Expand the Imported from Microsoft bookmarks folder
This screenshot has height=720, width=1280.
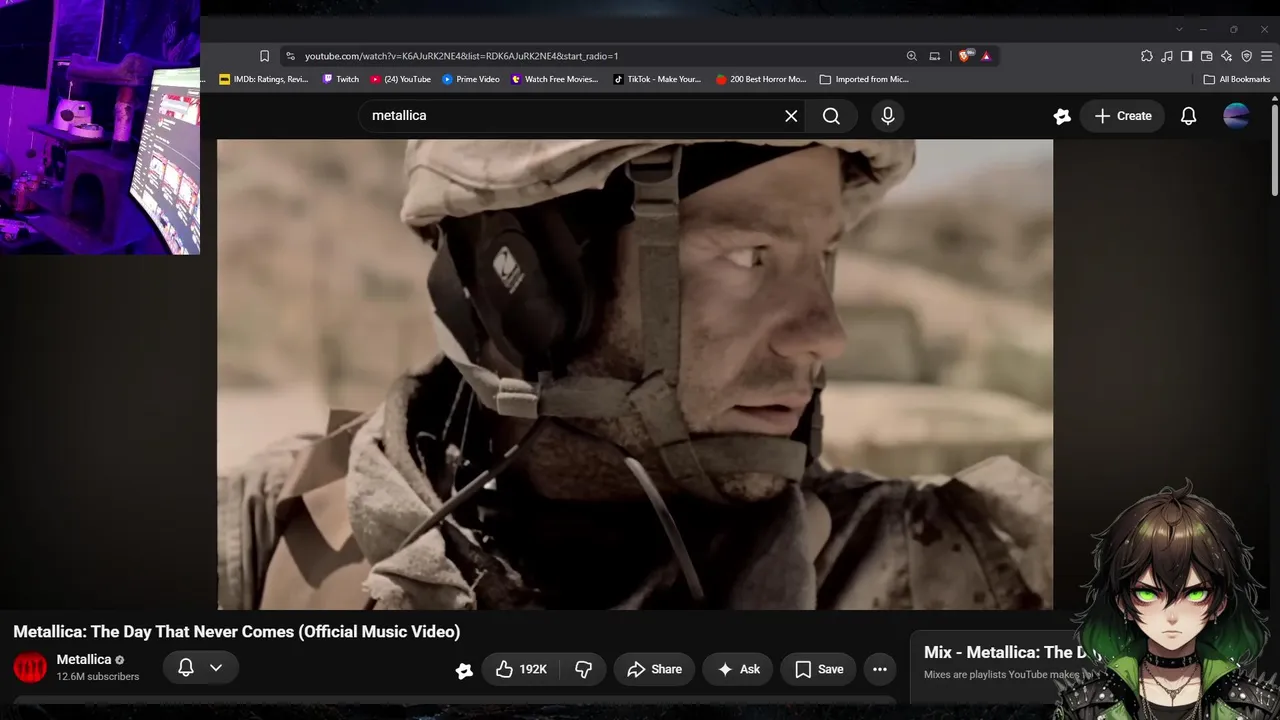pyautogui.click(x=864, y=79)
